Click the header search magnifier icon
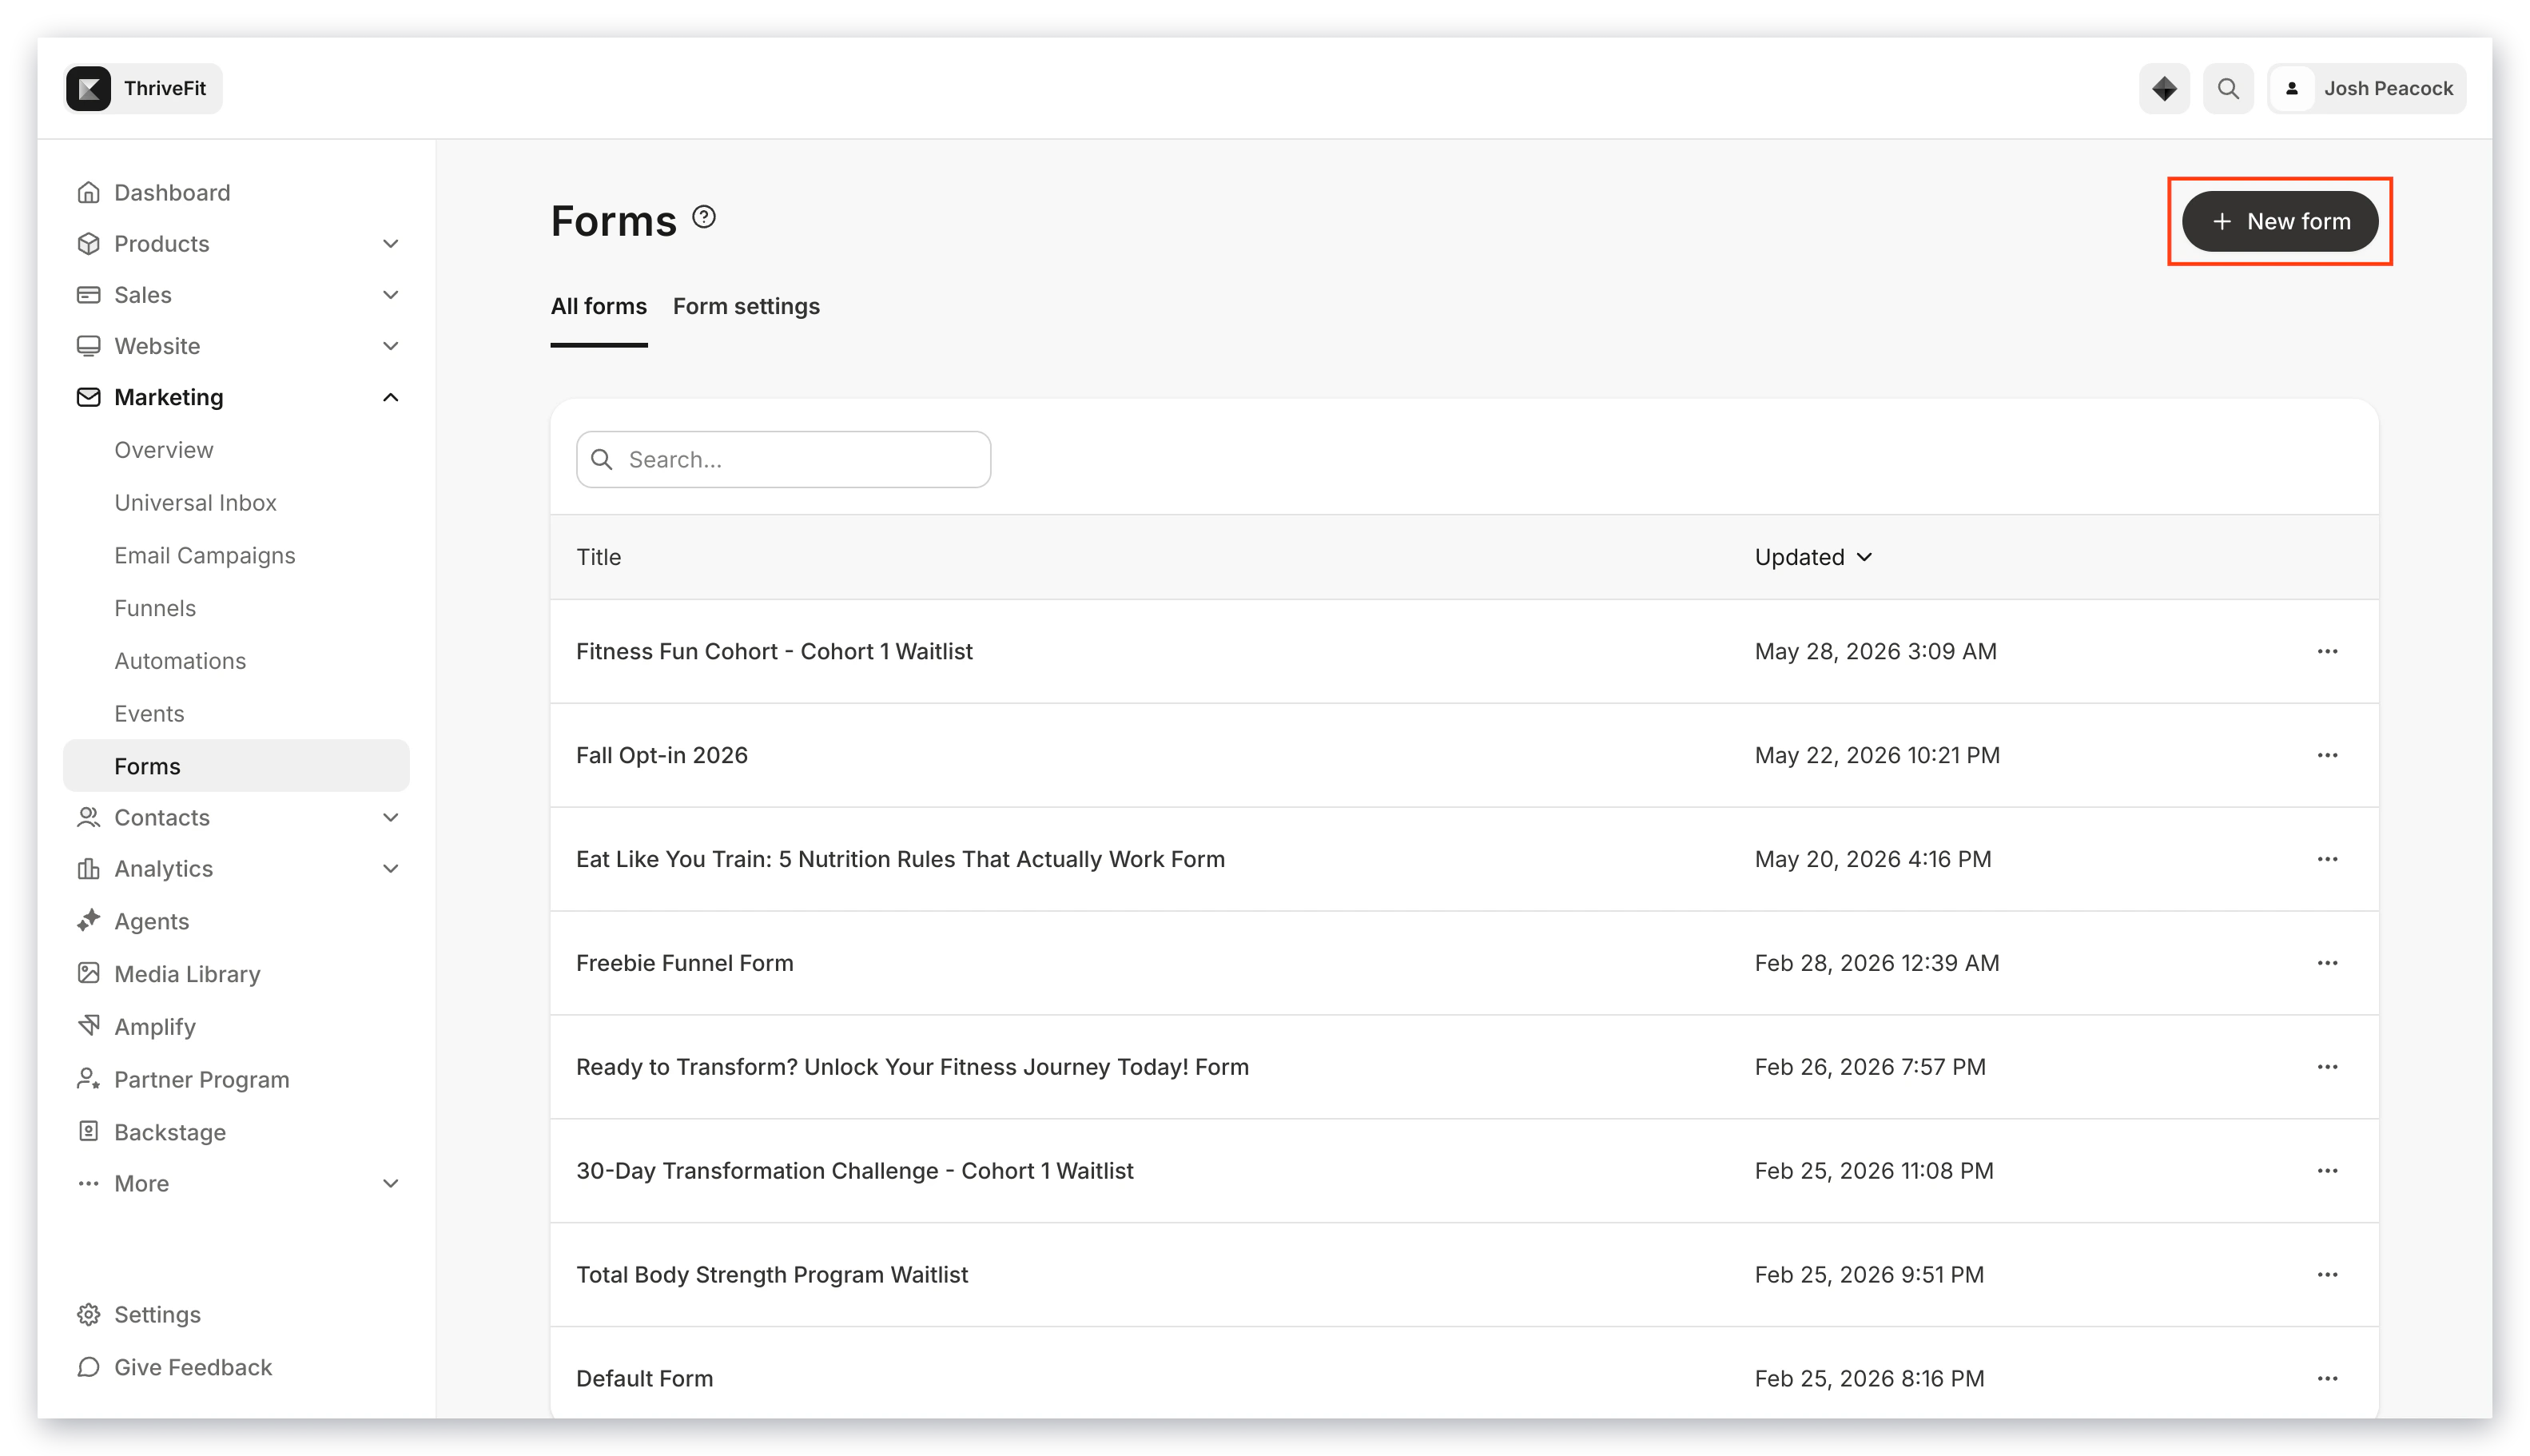Viewport: 2530px width, 1456px height. [x=2227, y=88]
